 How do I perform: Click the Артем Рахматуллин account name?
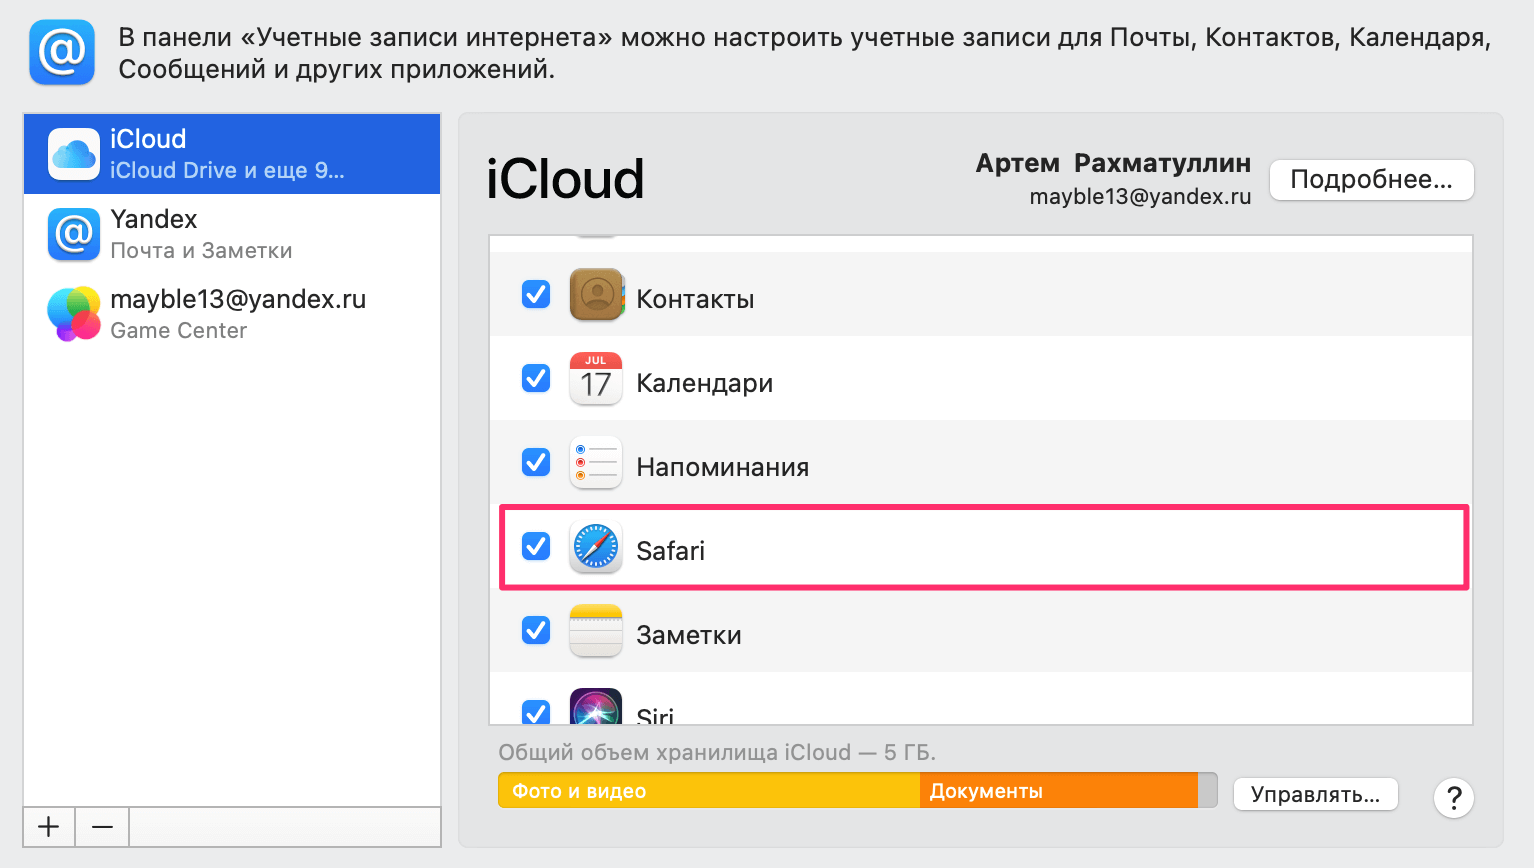(1113, 163)
